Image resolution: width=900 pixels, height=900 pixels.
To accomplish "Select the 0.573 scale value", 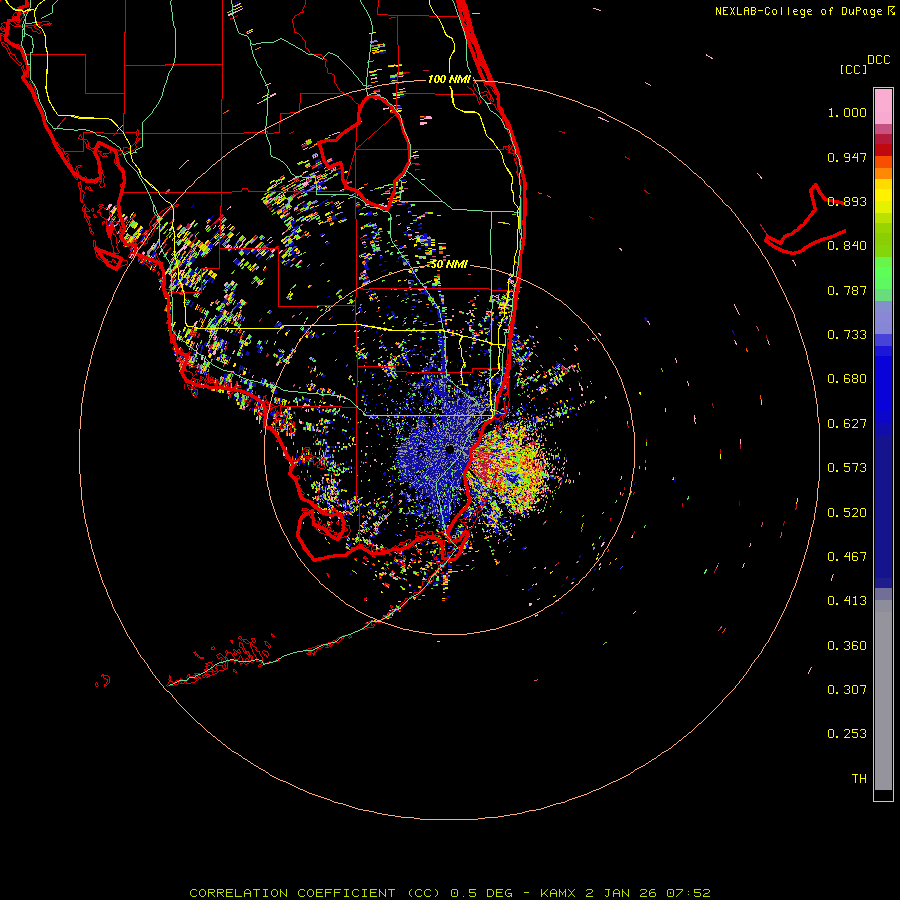I will [x=847, y=468].
